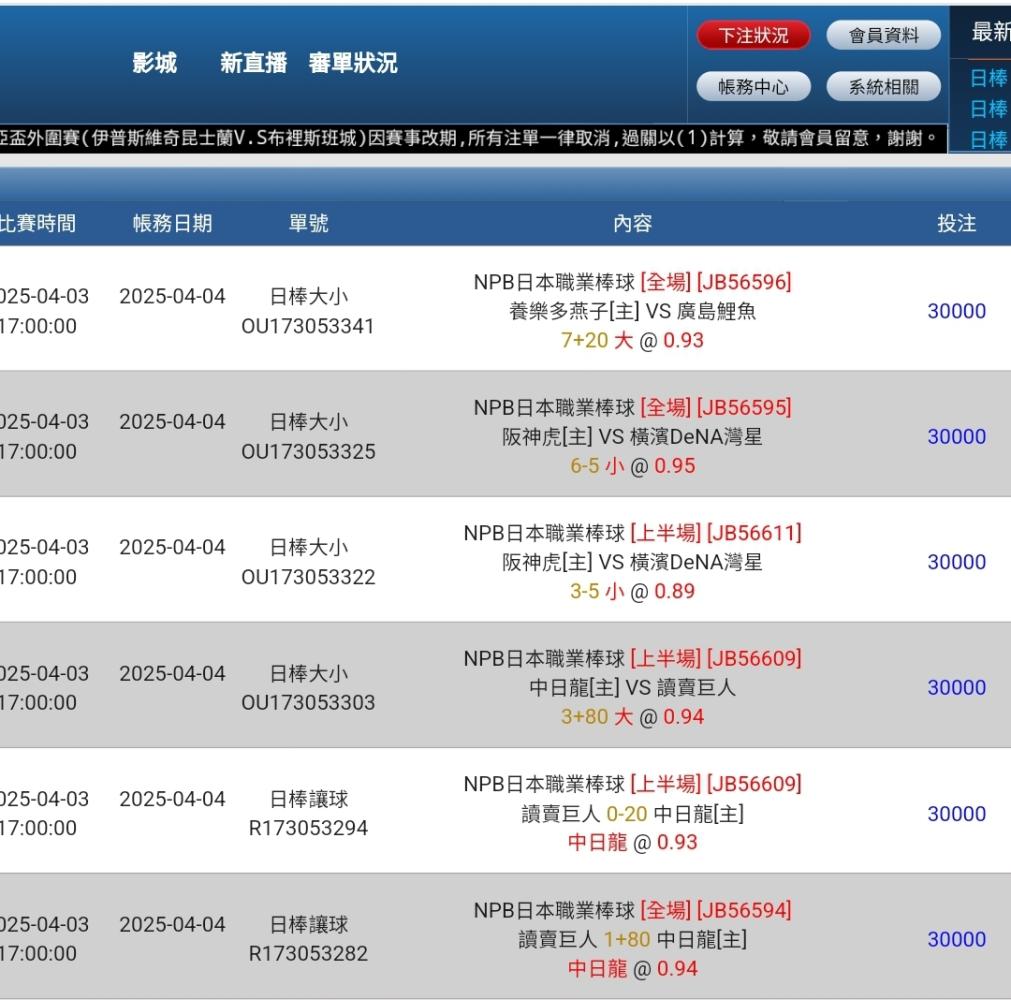Open the 系統相關 button
Image resolution: width=1011 pixels, height=1000 pixels.
coord(883,86)
